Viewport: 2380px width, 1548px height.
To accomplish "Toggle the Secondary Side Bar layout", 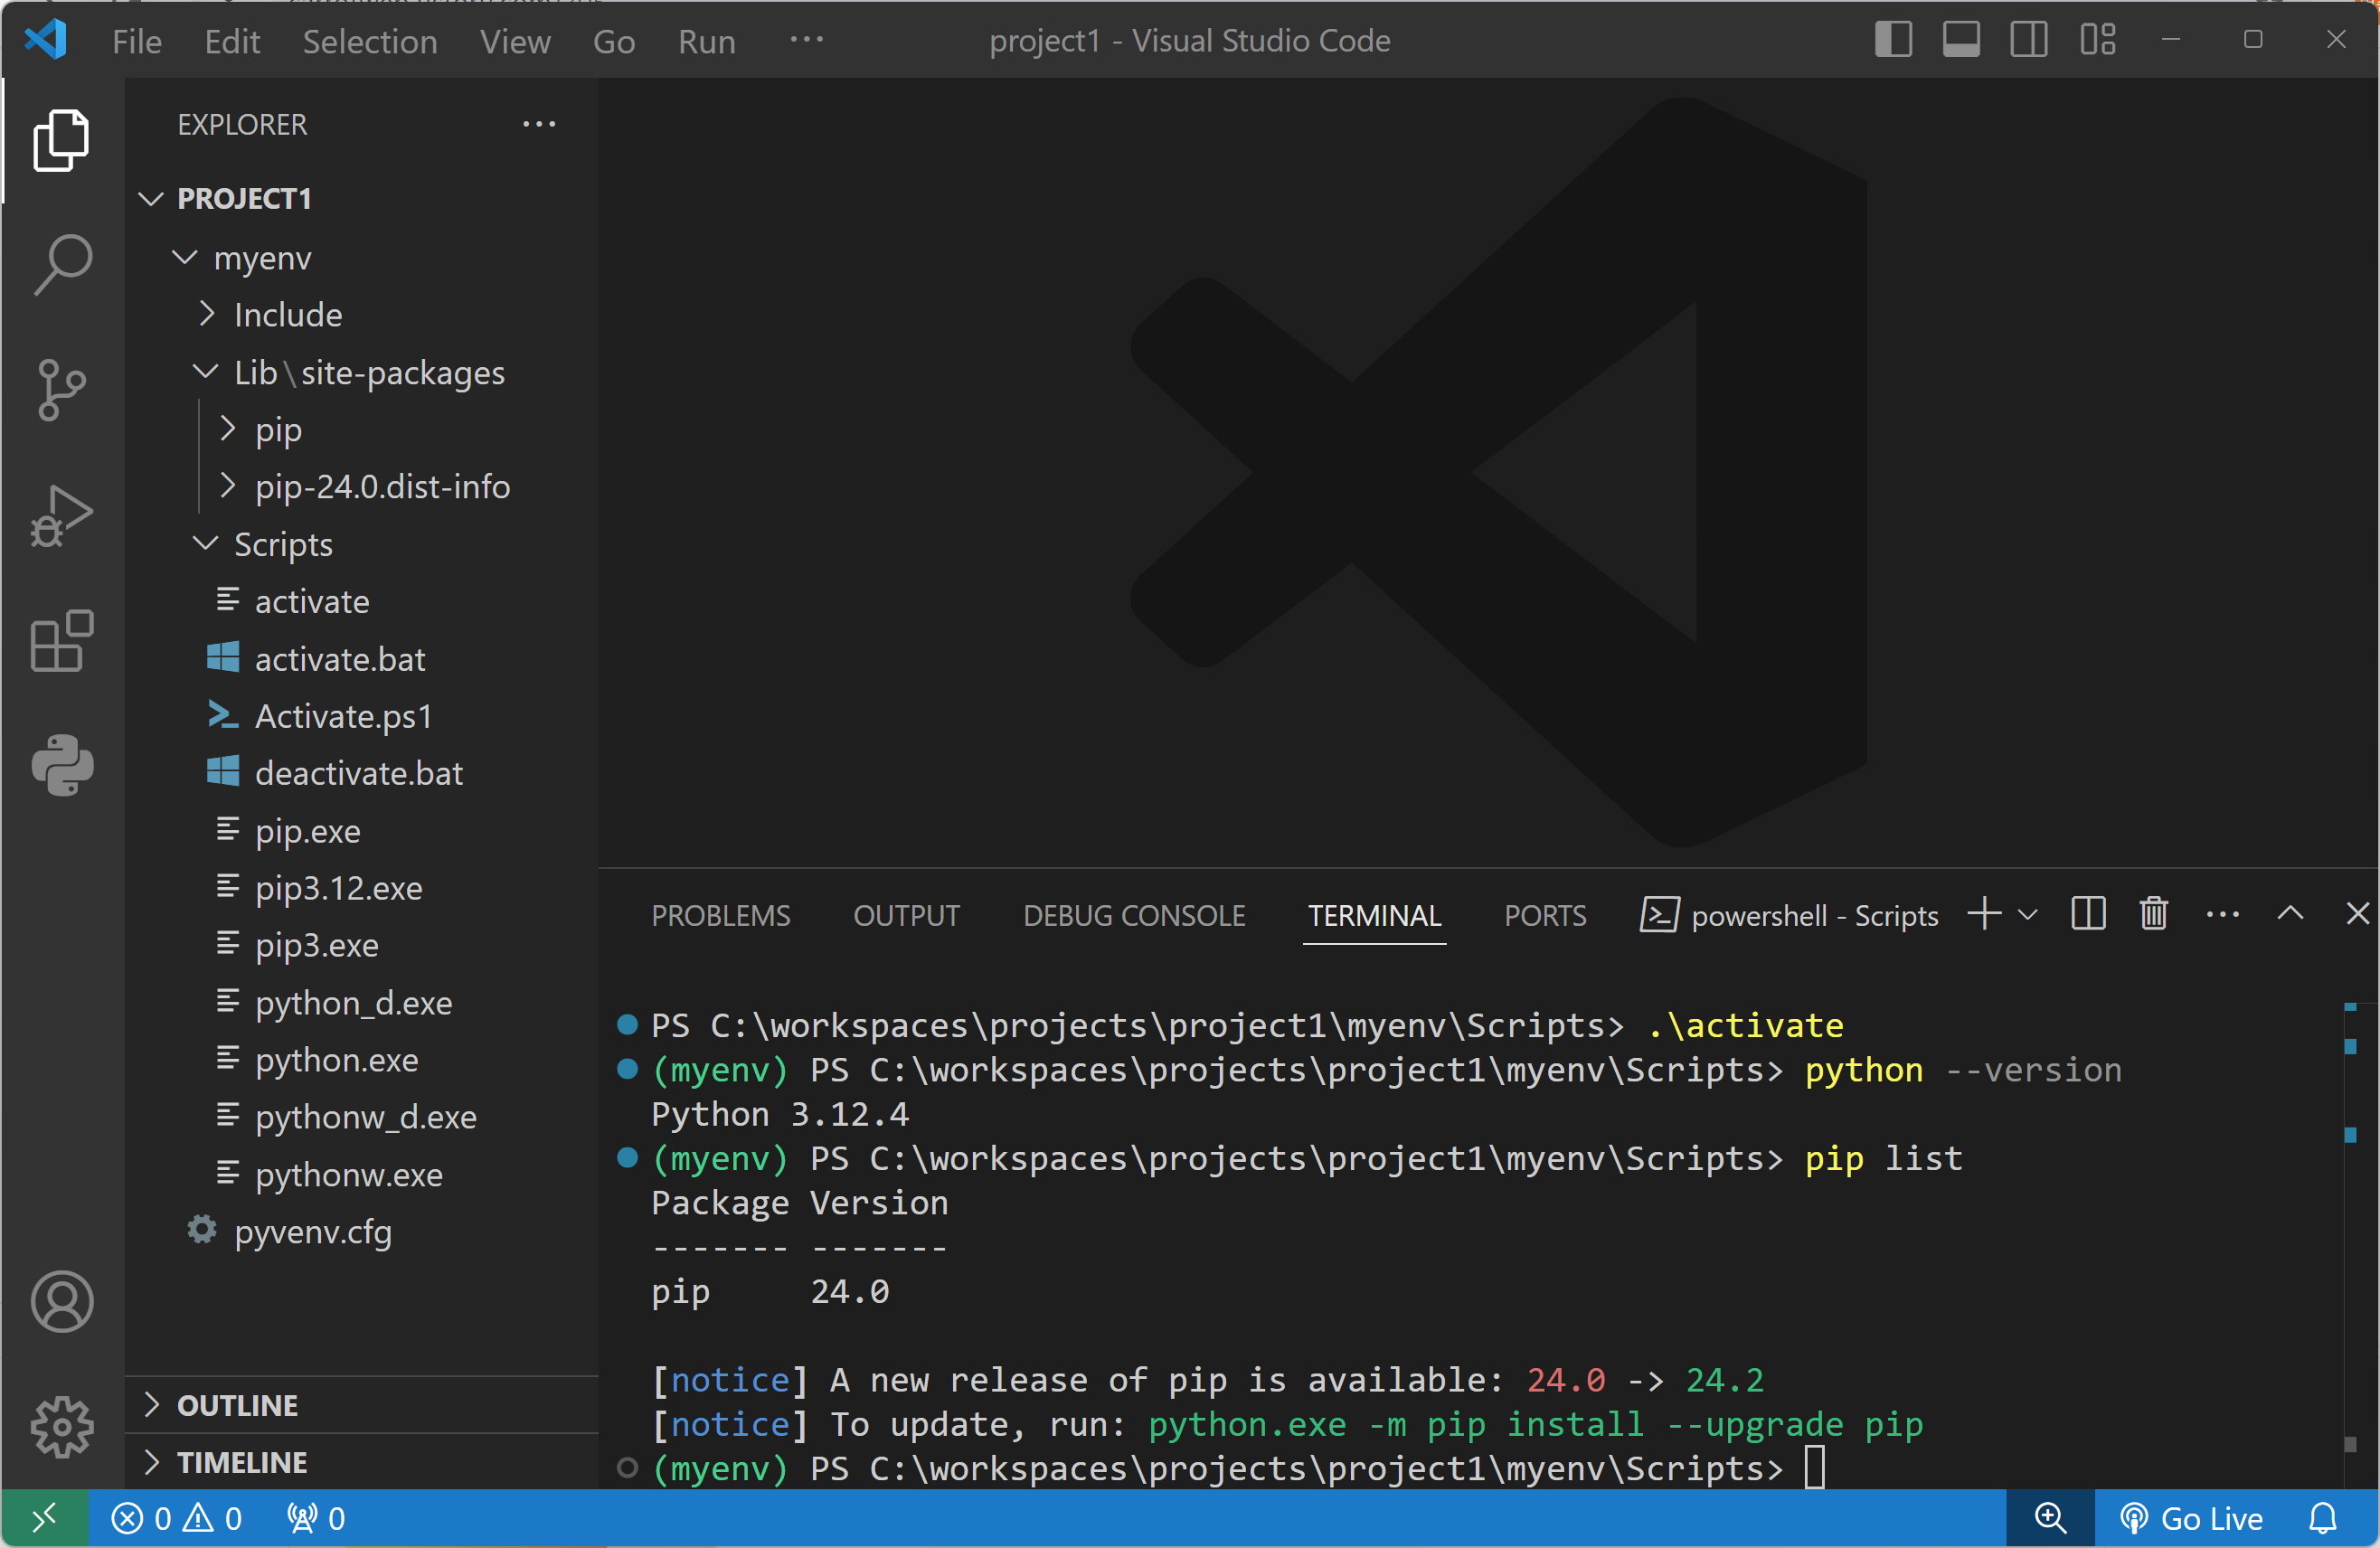I will click(2029, 40).
